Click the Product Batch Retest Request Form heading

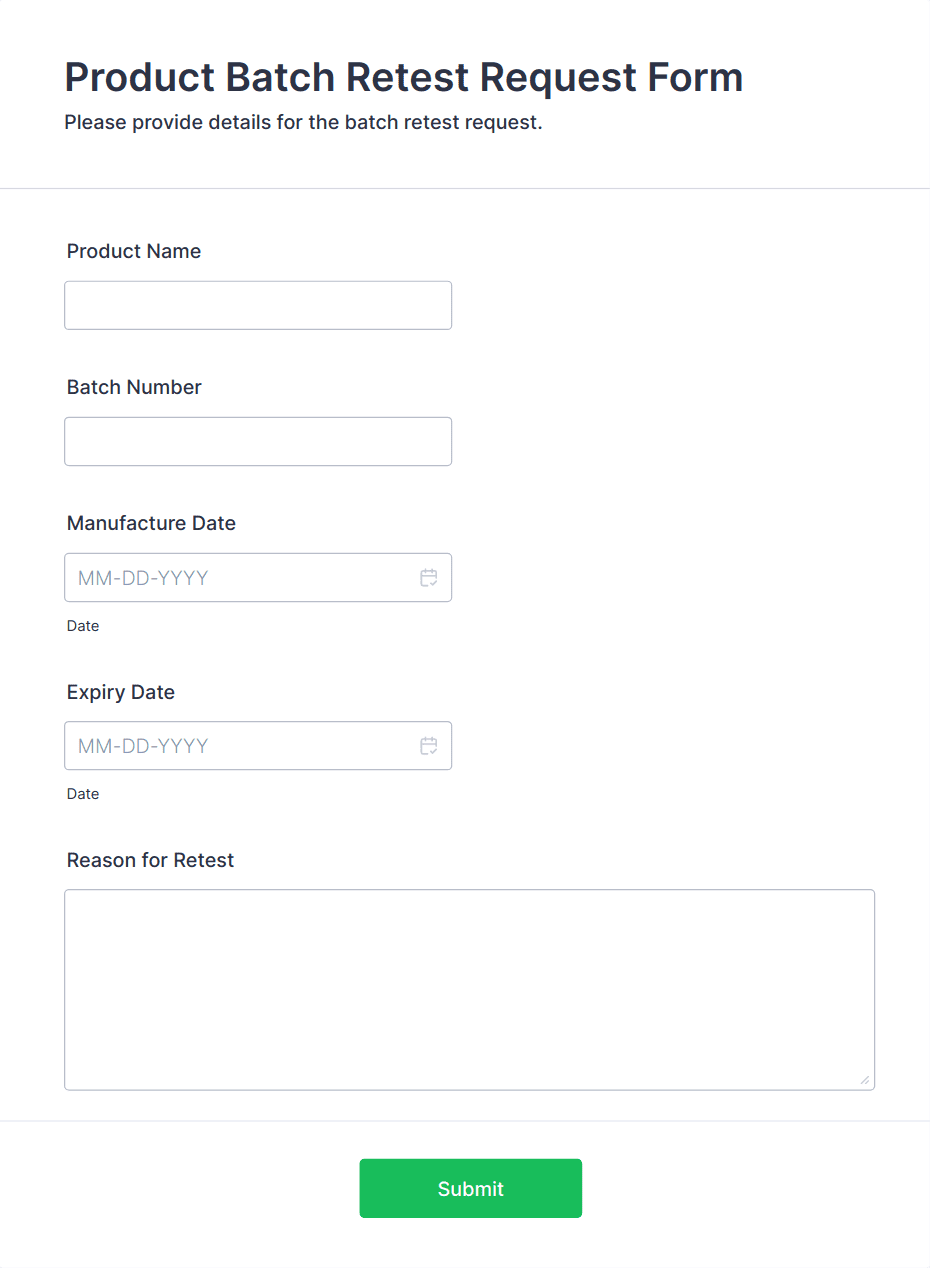403,77
